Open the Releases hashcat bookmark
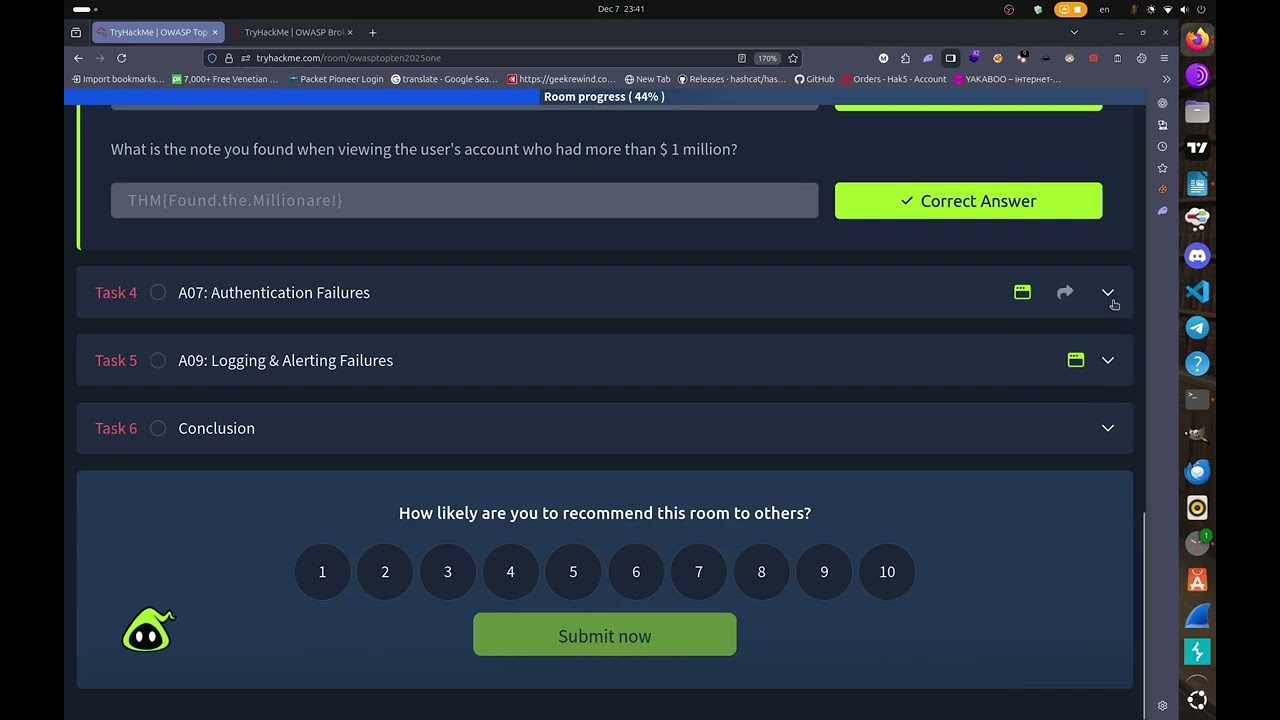1280x720 pixels. point(732,79)
